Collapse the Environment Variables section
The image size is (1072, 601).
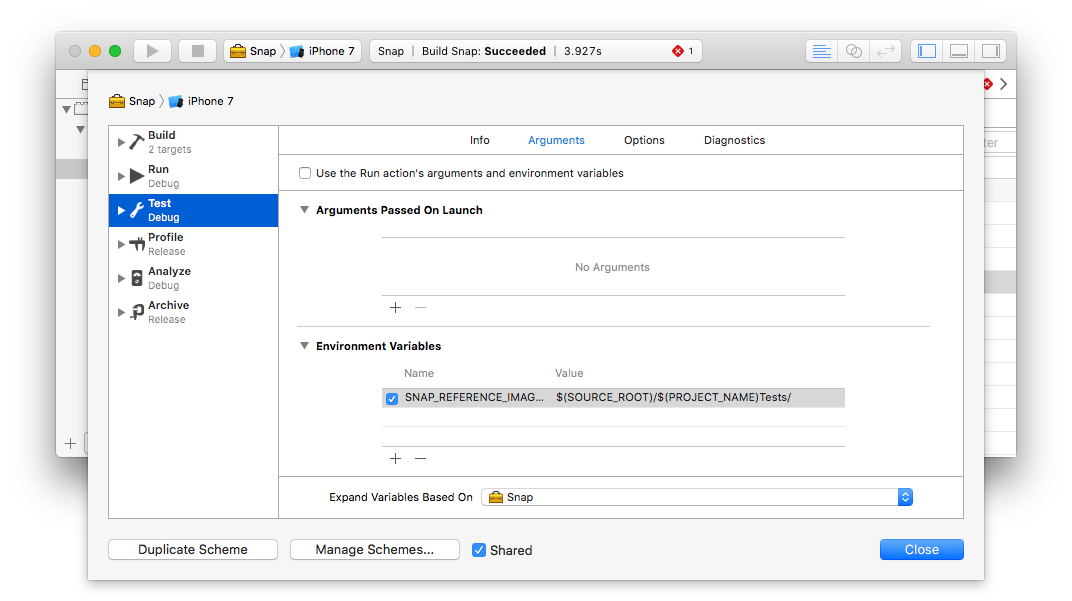[x=304, y=345]
